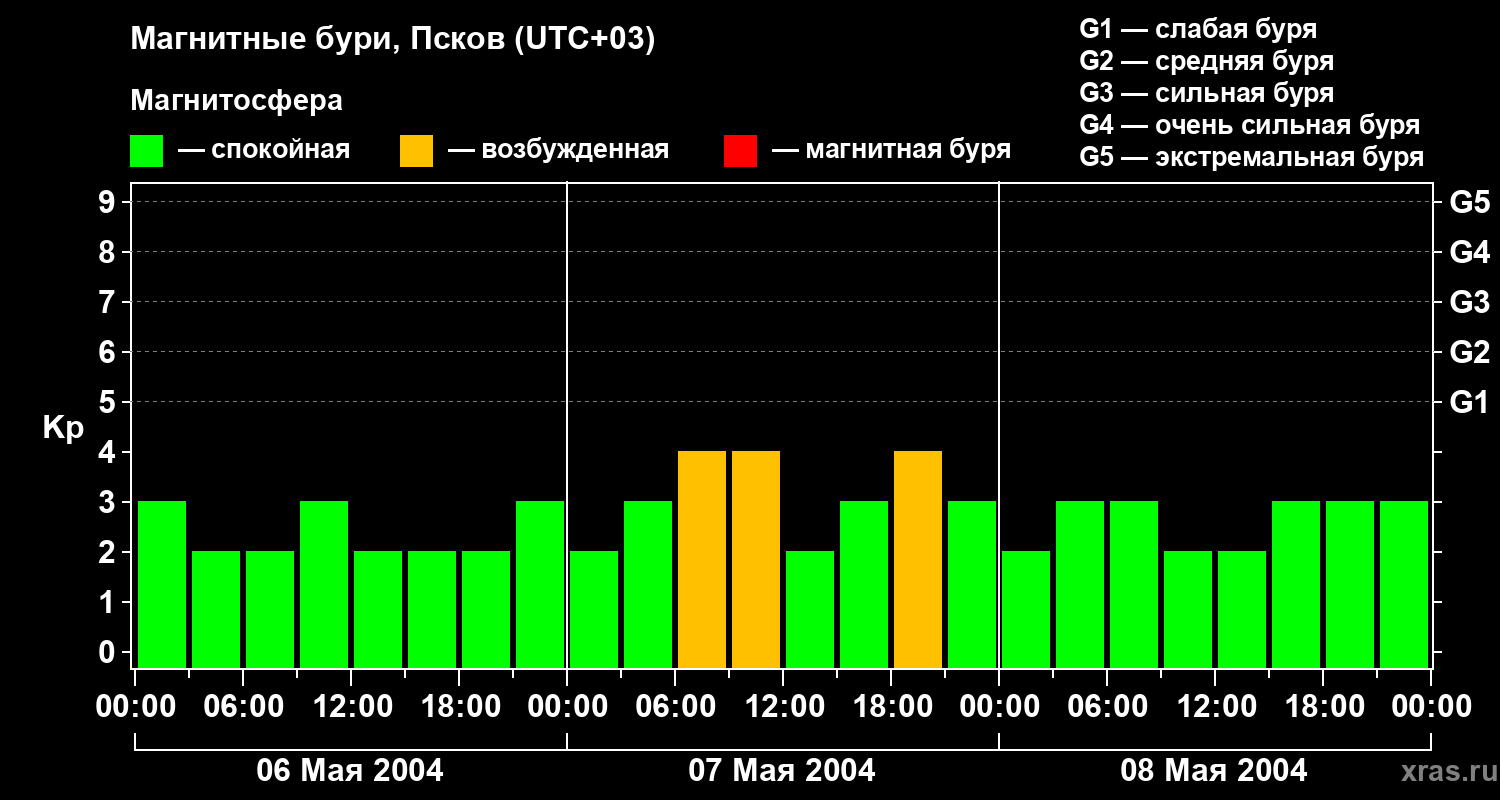Click the orange bar for 07 May 06:00–09:00

click(702, 560)
